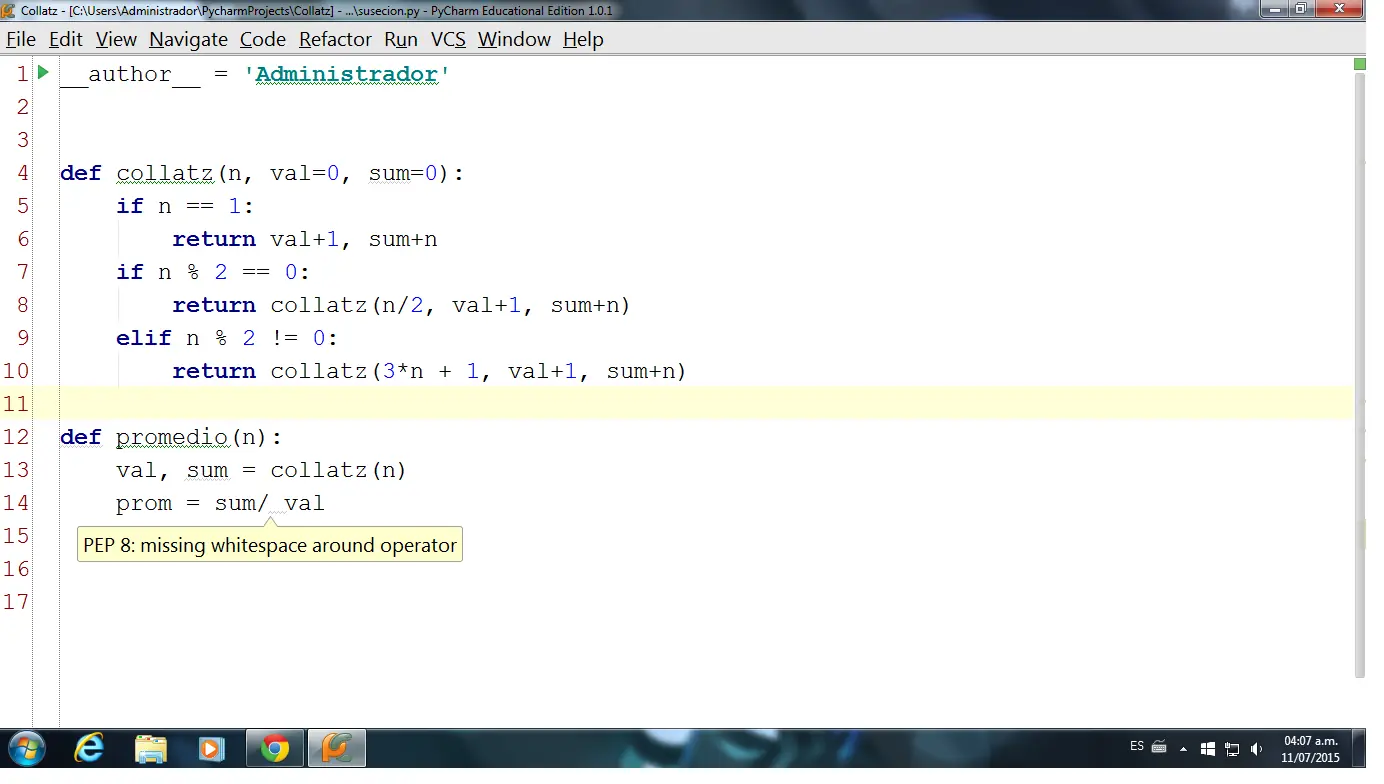Click the keyboard layout icon in the tray
The height and width of the screenshot is (784, 1384).
coord(1159,747)
